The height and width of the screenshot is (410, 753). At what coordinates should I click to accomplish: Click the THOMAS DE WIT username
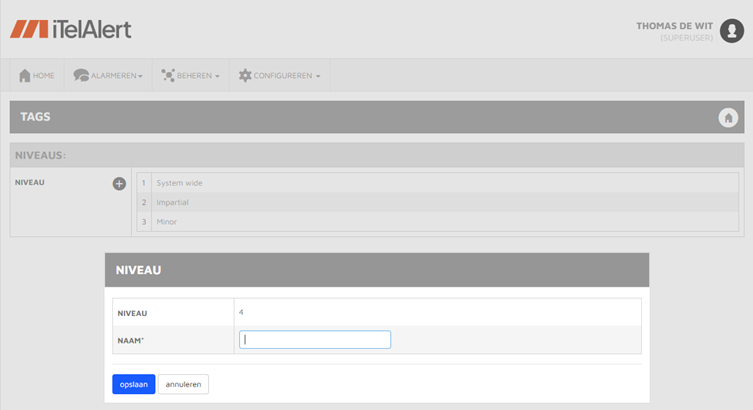click(x=674, y=26)
